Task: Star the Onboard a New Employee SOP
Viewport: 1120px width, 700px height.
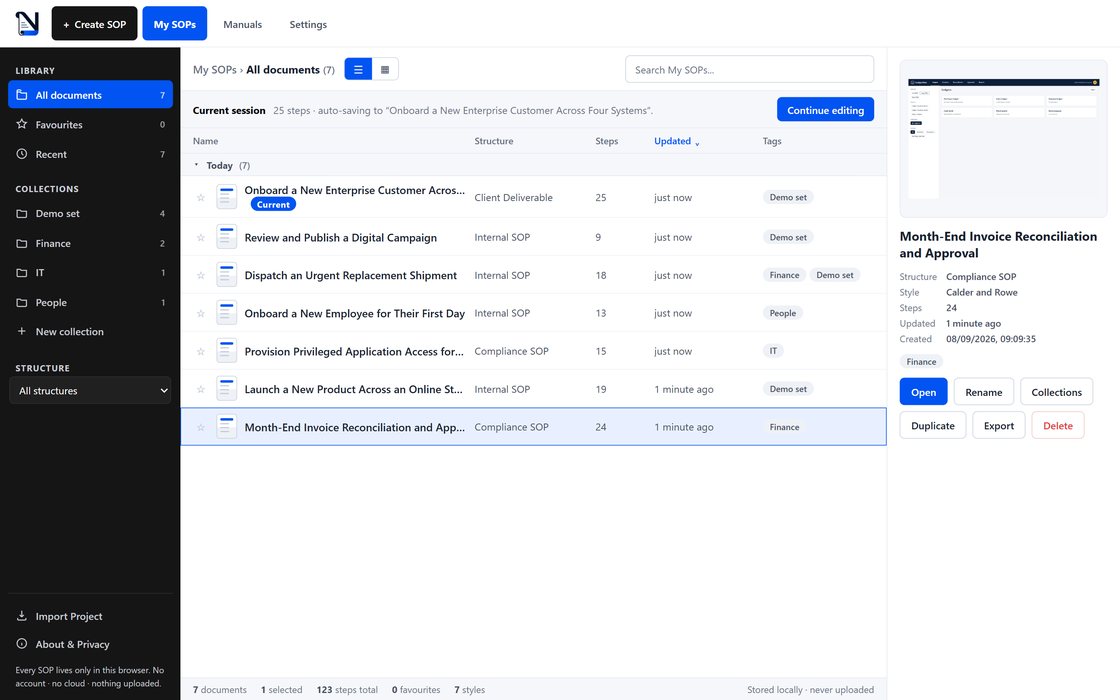Action: (x=201, y=314)
